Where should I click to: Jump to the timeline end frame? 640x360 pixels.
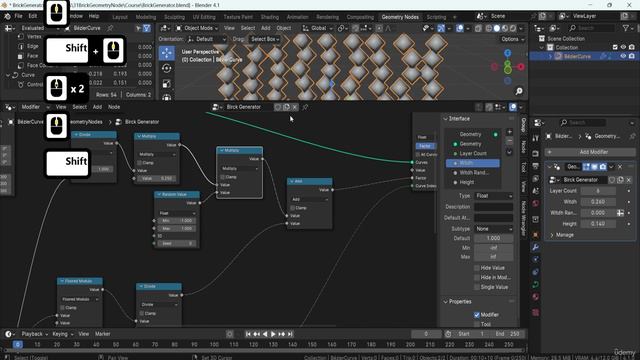pyautogui.click(x=290, y=334)
